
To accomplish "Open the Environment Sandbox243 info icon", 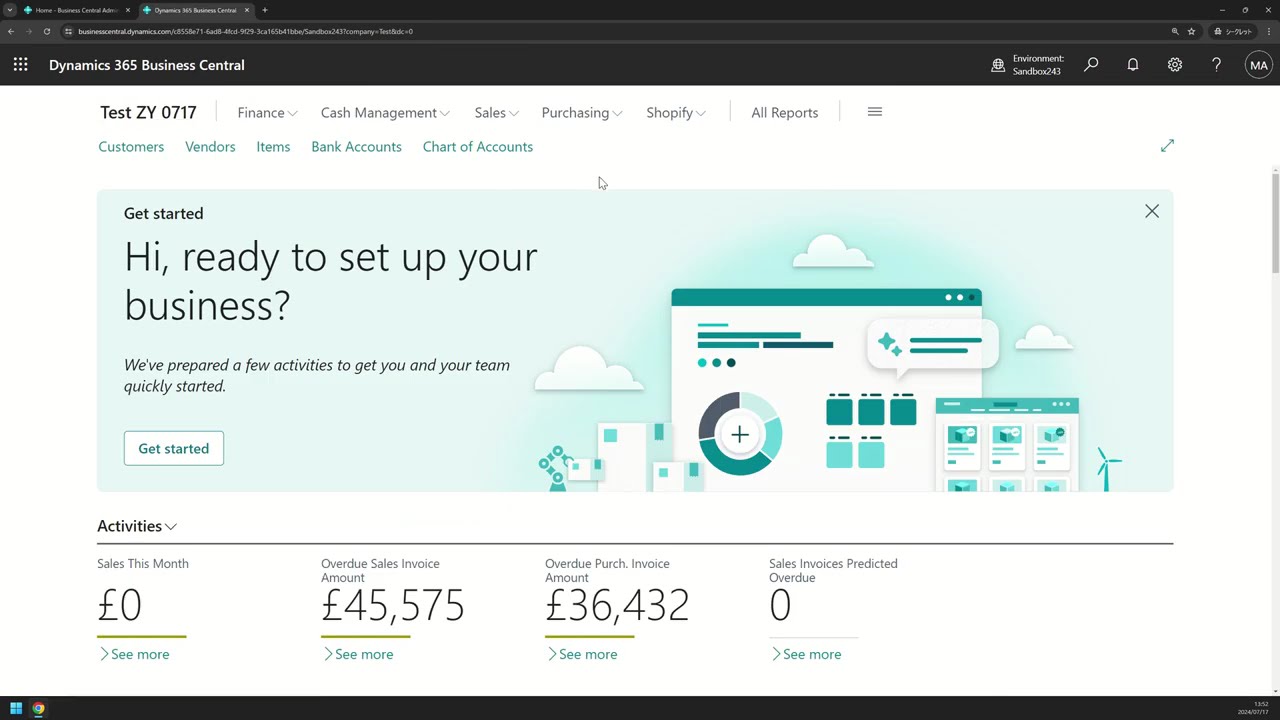I will [998, 65].
